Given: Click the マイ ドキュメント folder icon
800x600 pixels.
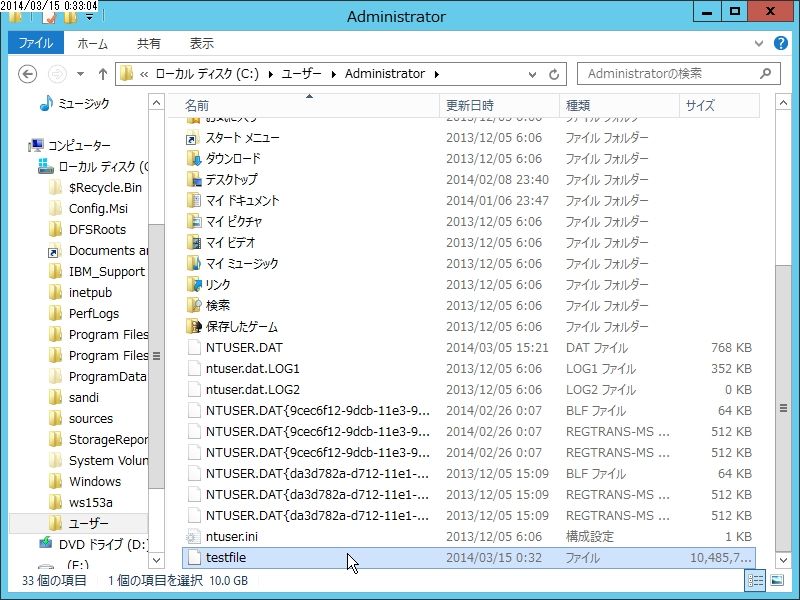Looking at the screenshot, I should click(x=193, y=201).
